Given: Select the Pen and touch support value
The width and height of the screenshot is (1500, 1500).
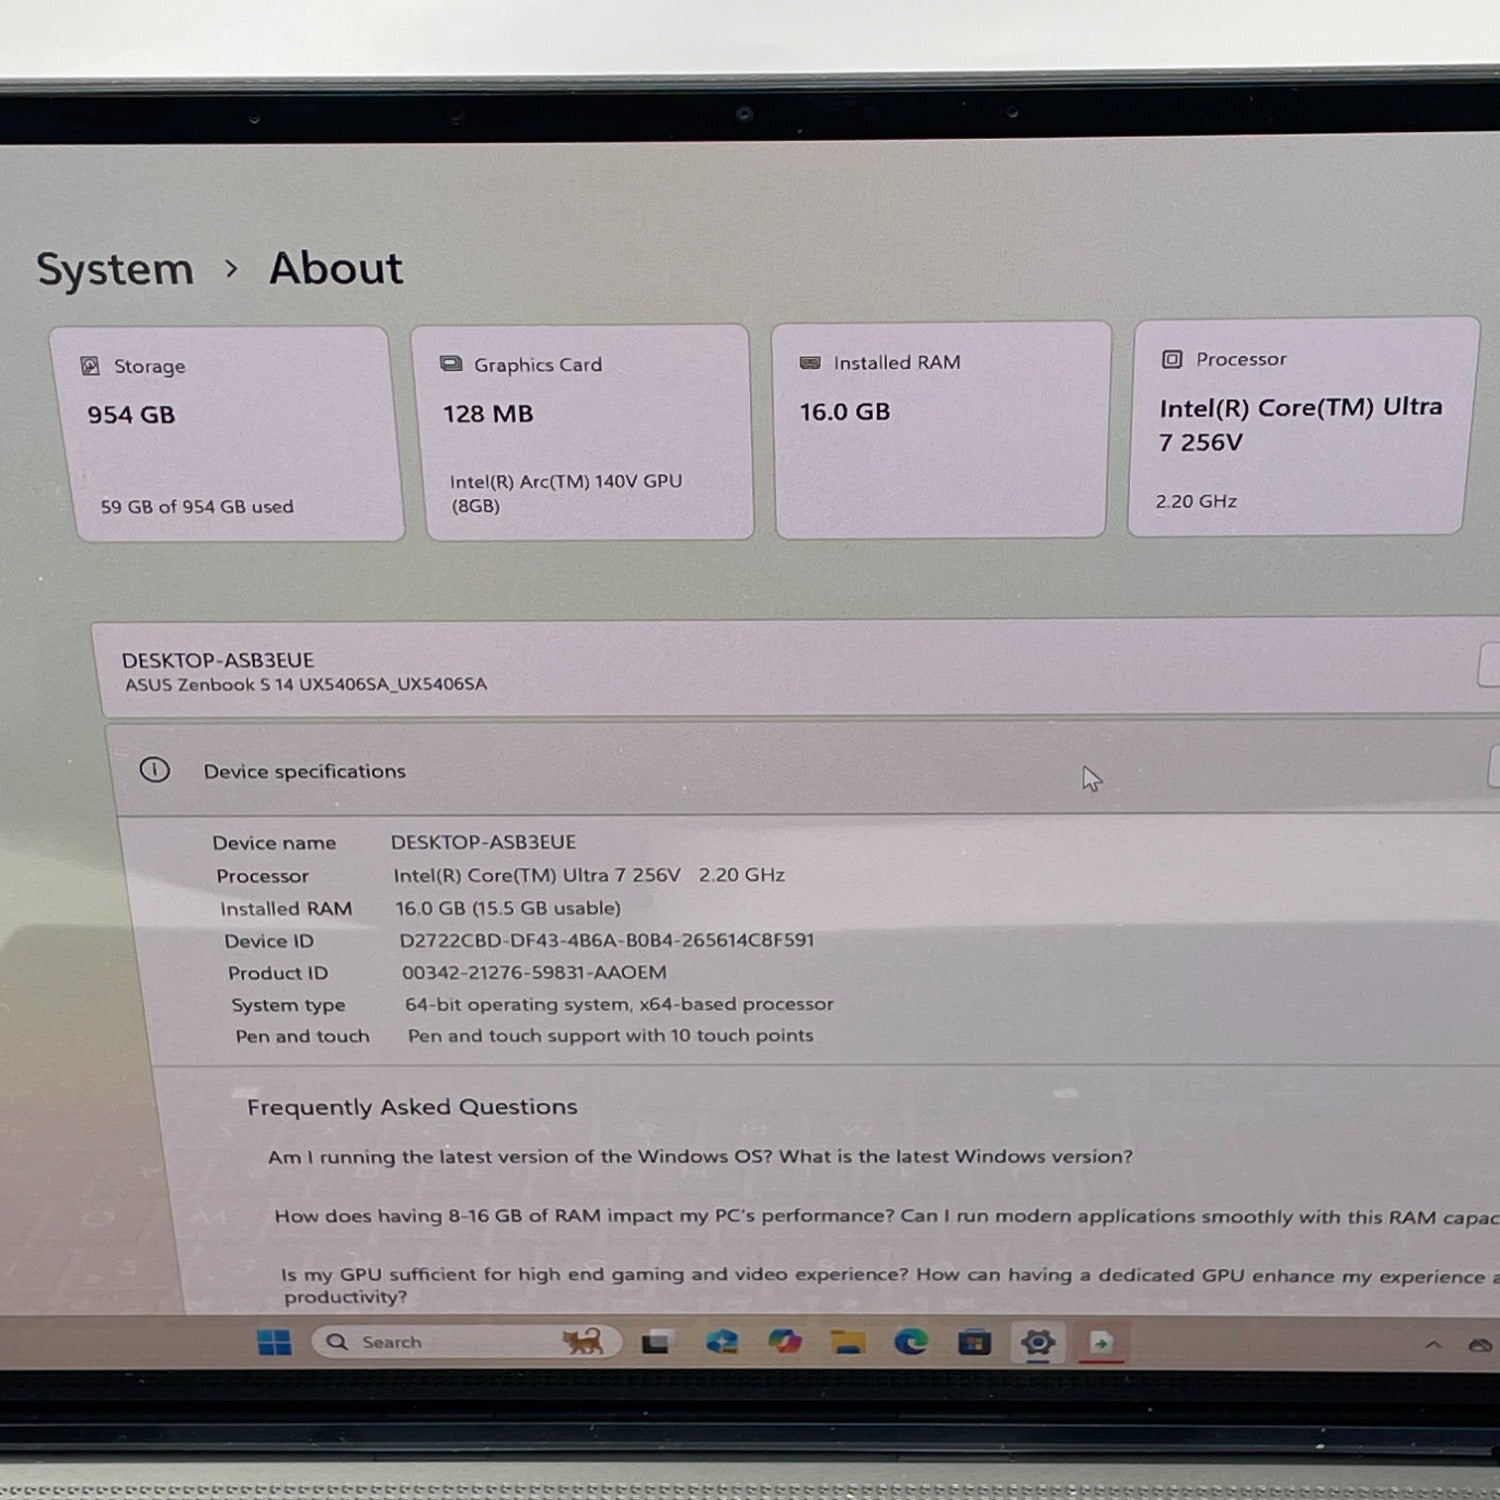Looking at the screenshot, I should (610, 1036).
